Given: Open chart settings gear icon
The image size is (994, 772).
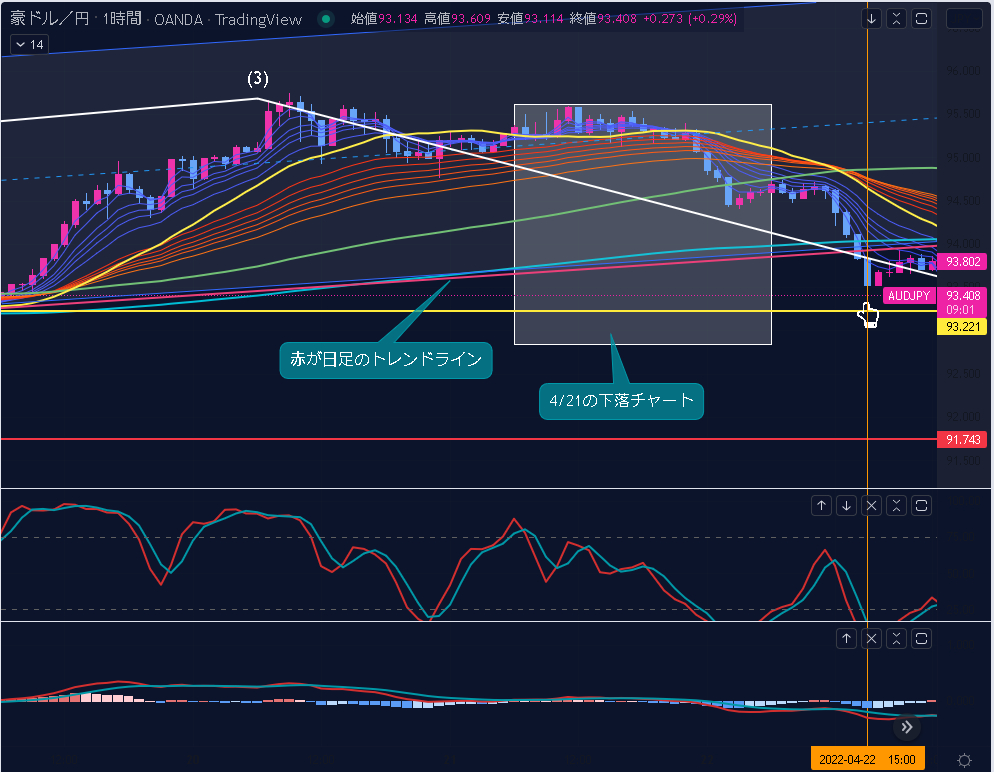Looking at the screenshot, I should 964,760.
